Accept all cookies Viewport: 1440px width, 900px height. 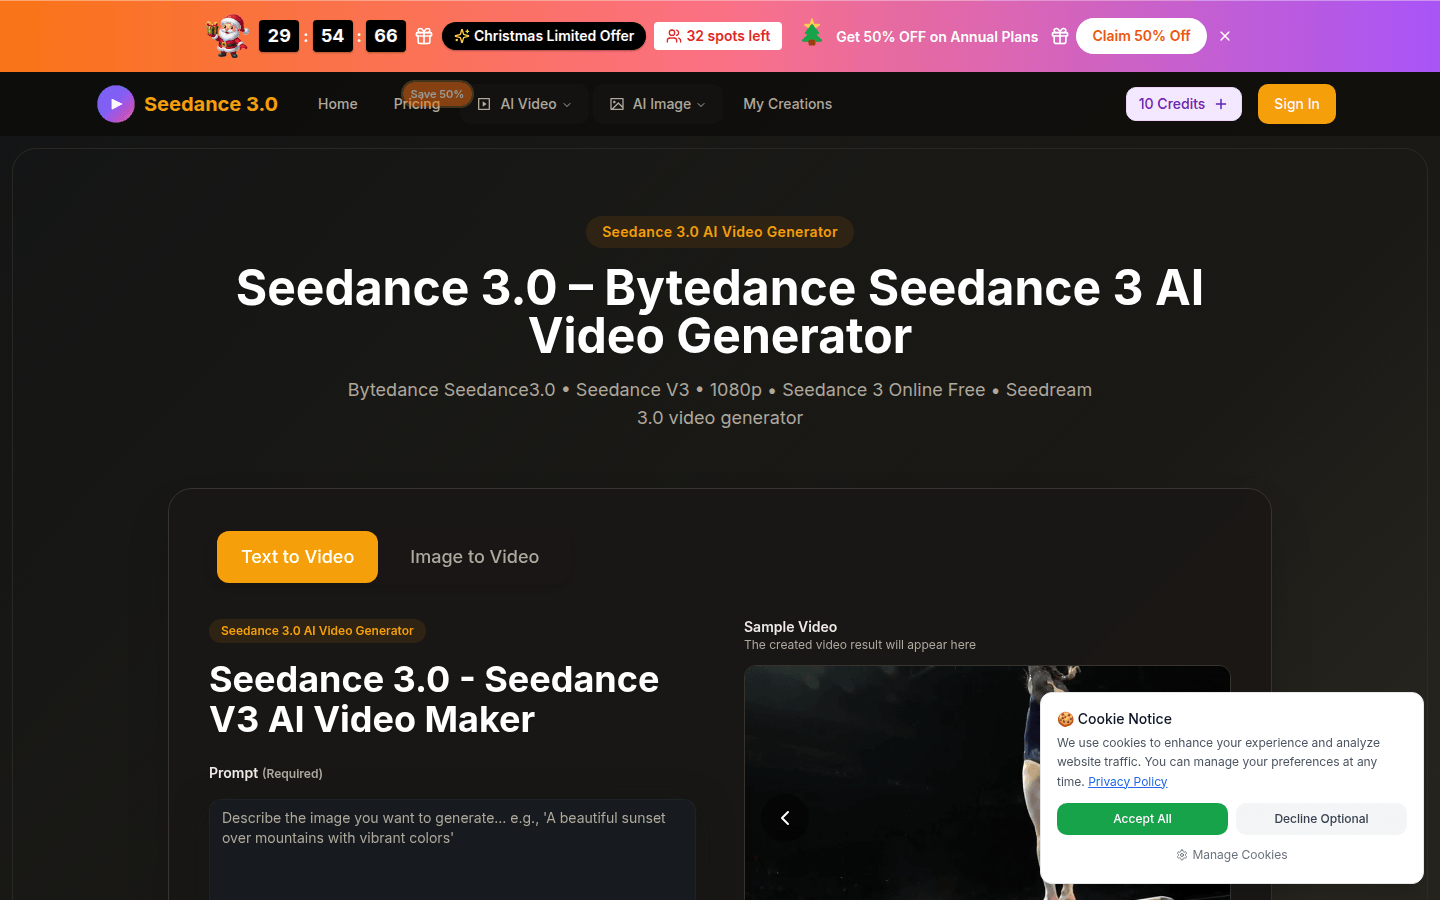pyautogui.click(x=1142, y=819)
